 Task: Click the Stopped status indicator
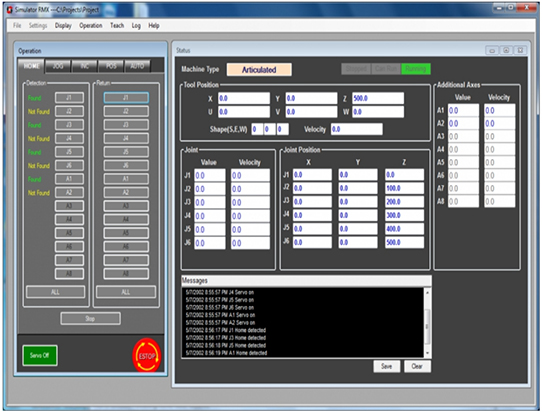pos(356,69)
